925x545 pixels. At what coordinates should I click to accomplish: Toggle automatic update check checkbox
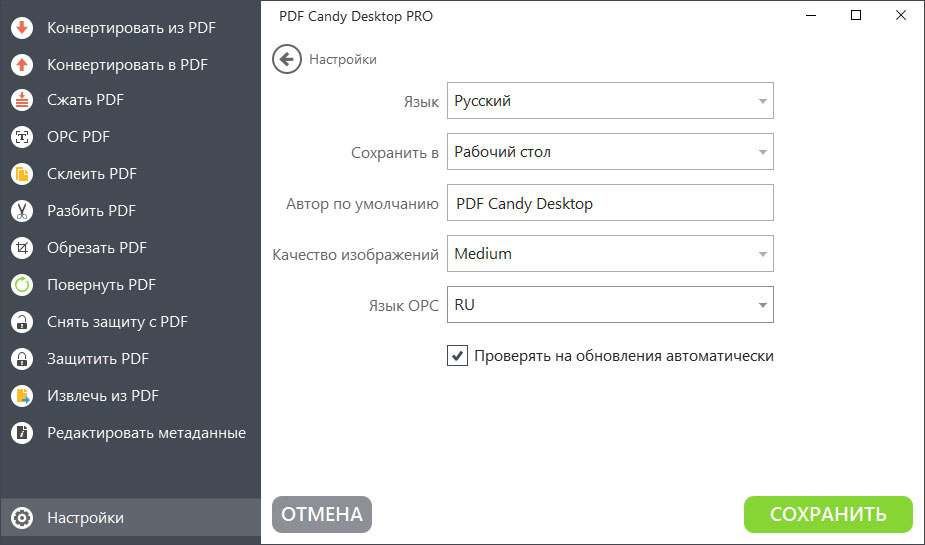pyautogui.click(x=458, y=356)
